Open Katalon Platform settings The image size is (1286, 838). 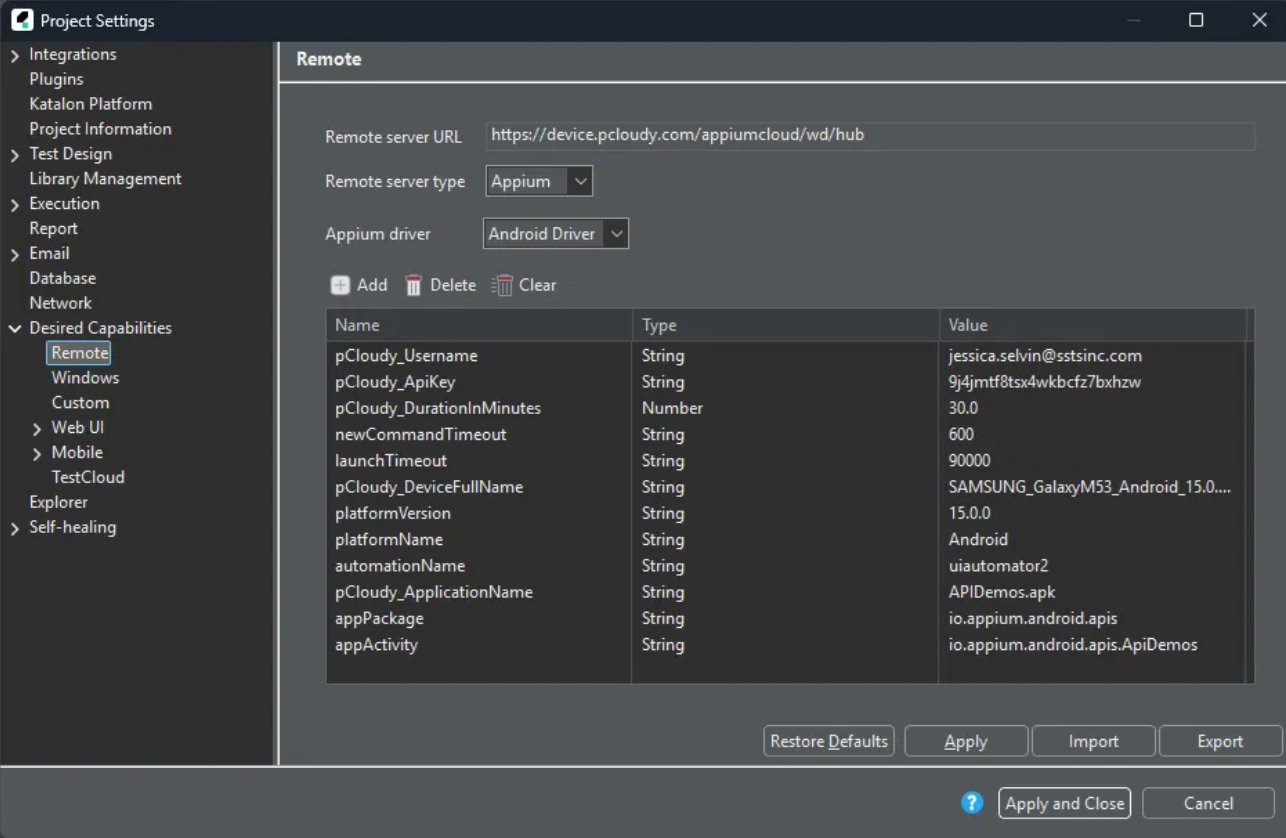(x=91, y=104)
